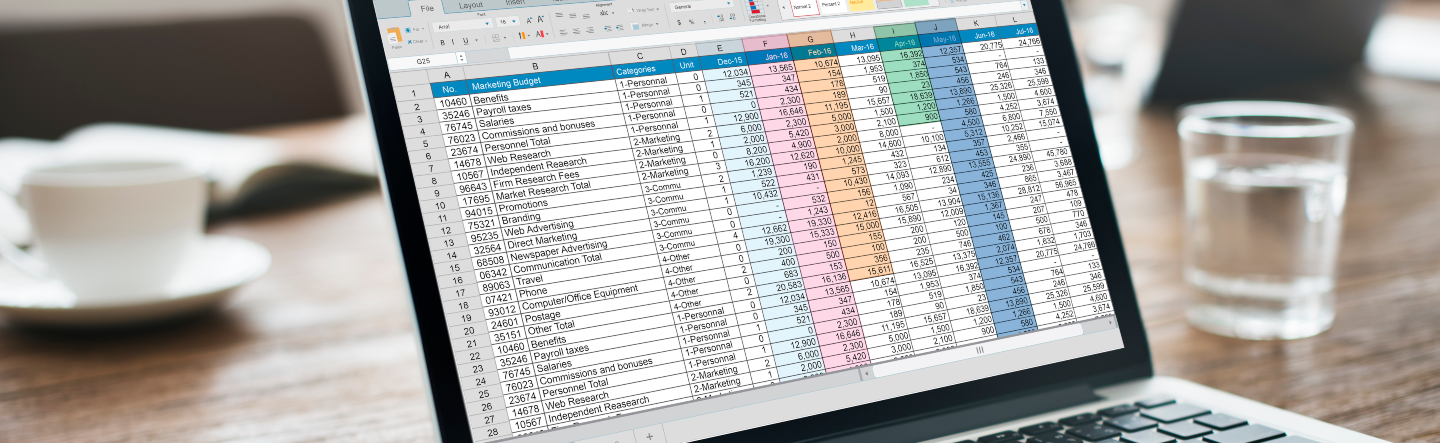This screenshot has width=1440, height=443.
Task: Select blue column J header
Action: [936, 28]
